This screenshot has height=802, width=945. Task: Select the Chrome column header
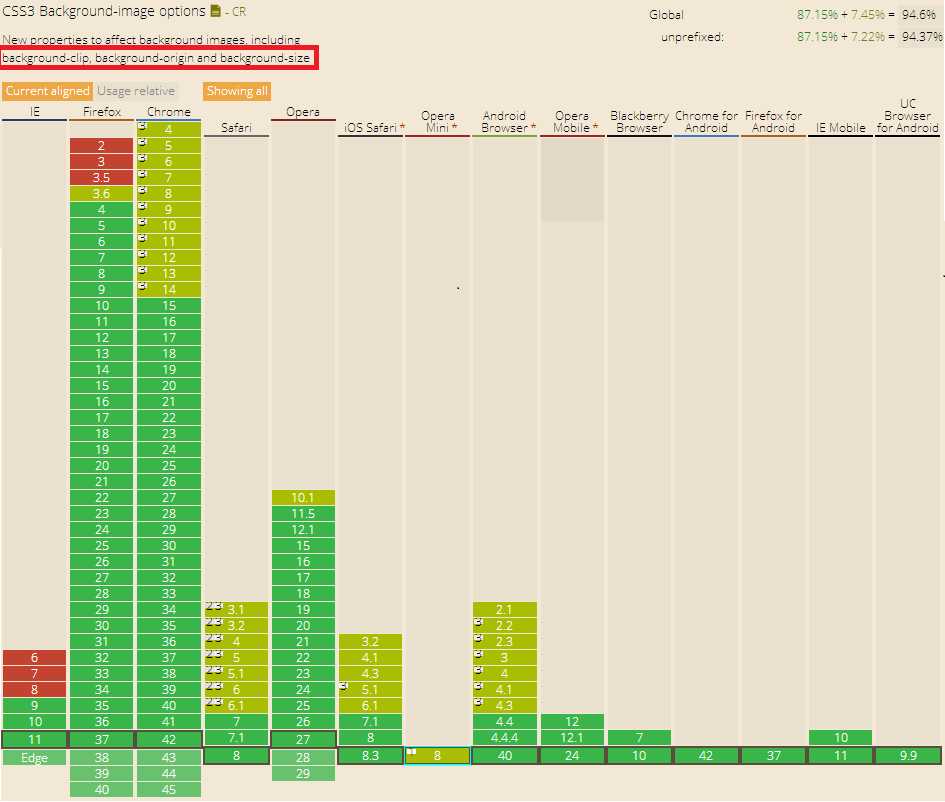pyautogui.click(x=169, y=112)
